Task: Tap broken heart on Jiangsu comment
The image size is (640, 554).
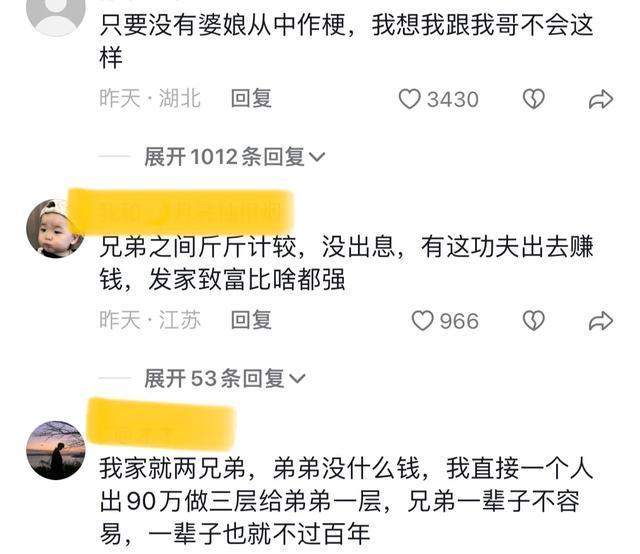Action: pos(533,320)
